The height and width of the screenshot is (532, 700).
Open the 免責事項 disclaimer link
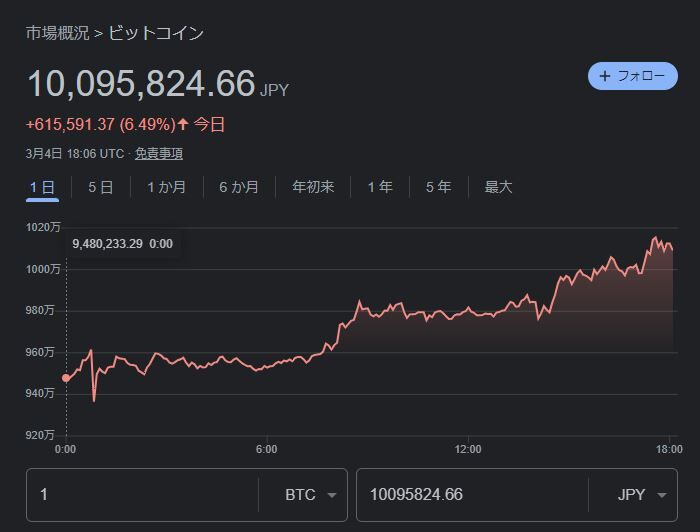[x=159, y=153]
